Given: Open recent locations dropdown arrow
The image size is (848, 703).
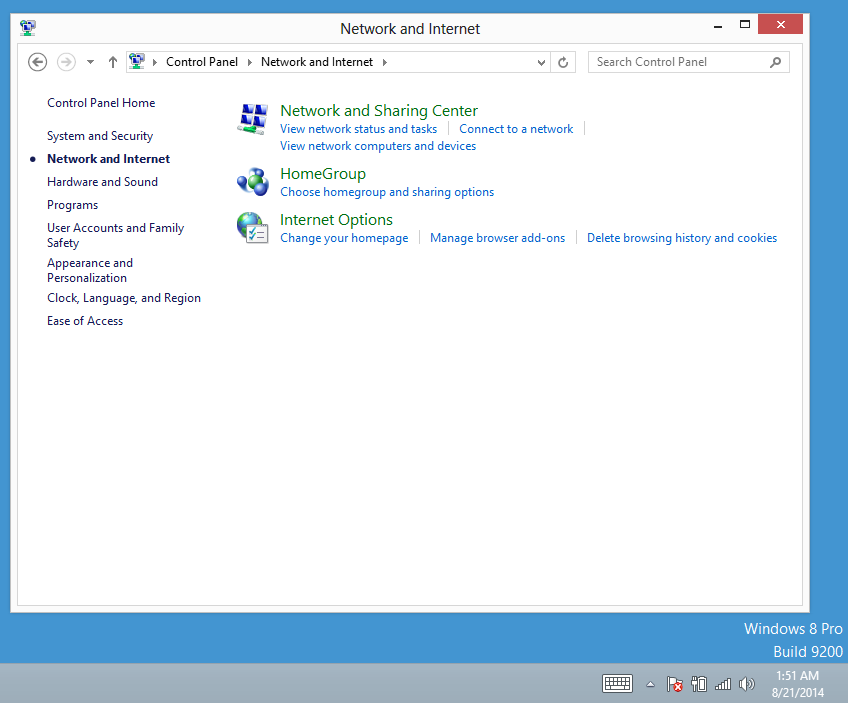Looking at the screenshot, I should tap(90, 62).
